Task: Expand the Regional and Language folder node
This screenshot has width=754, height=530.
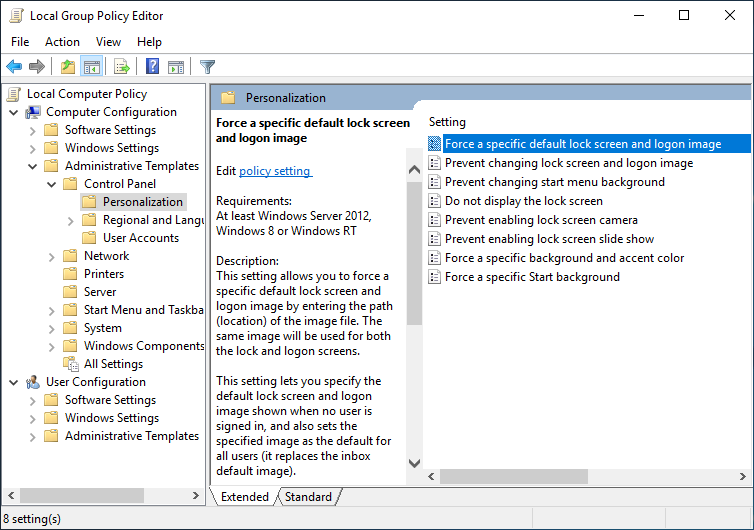Action: tap(70, 220)
